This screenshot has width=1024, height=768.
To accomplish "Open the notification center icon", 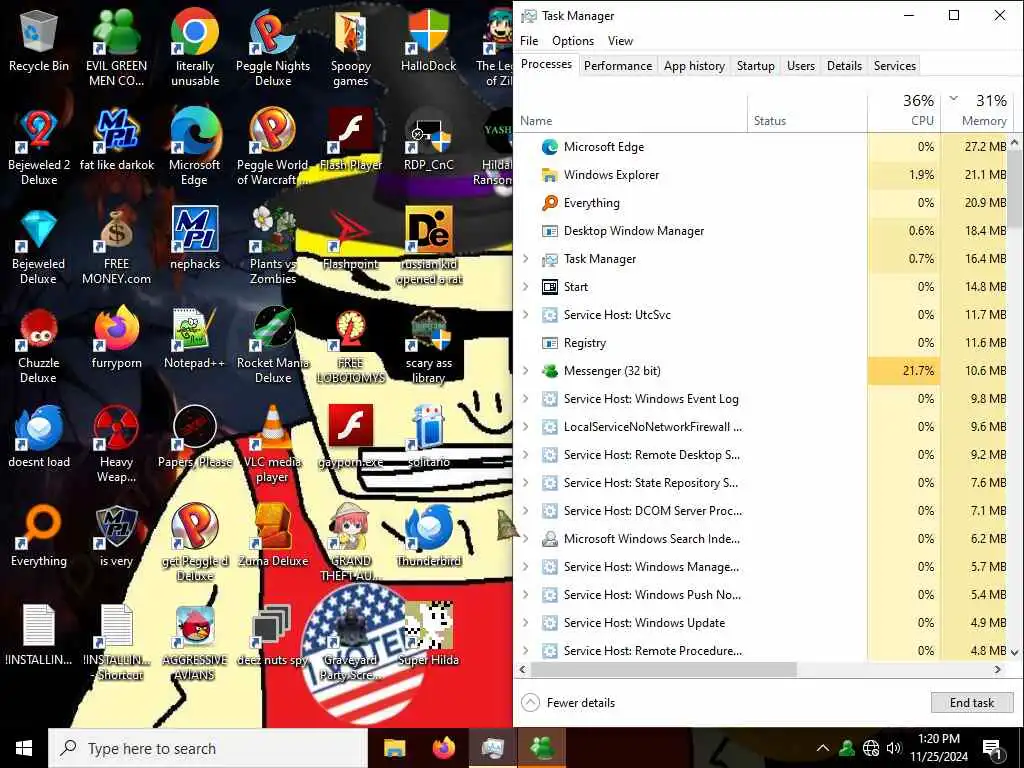I will (x=991, y=748).
